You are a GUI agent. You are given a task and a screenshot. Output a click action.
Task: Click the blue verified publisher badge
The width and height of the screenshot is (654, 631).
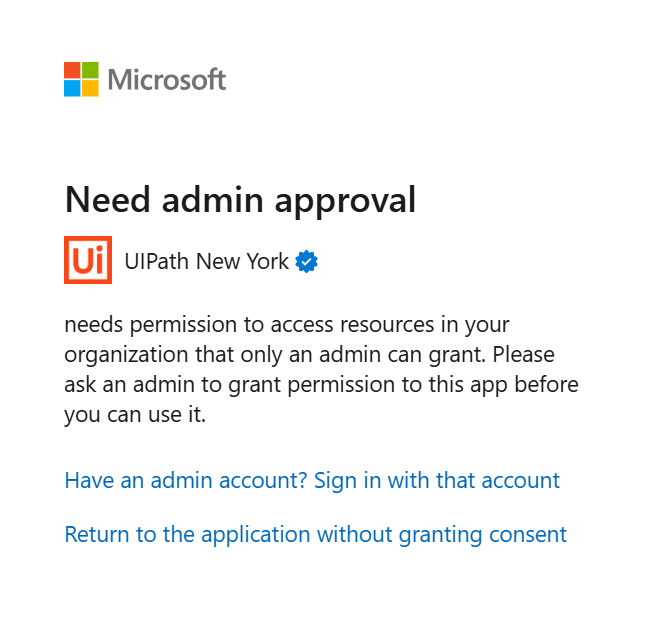307,261
